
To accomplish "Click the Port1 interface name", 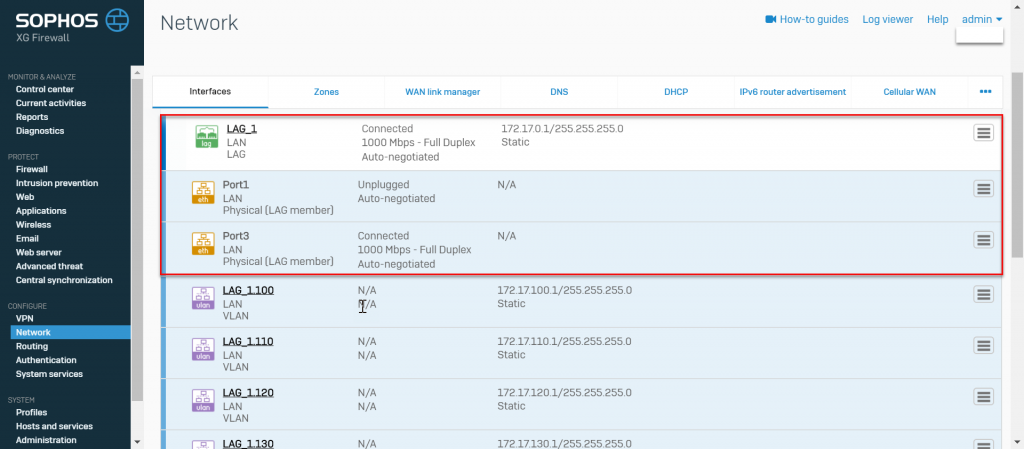I will 236,185.
